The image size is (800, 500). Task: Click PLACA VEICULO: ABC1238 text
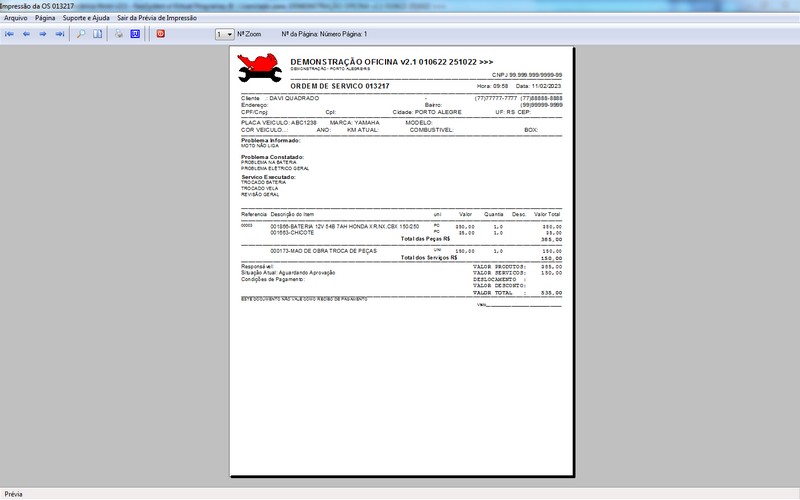point(279,123)
